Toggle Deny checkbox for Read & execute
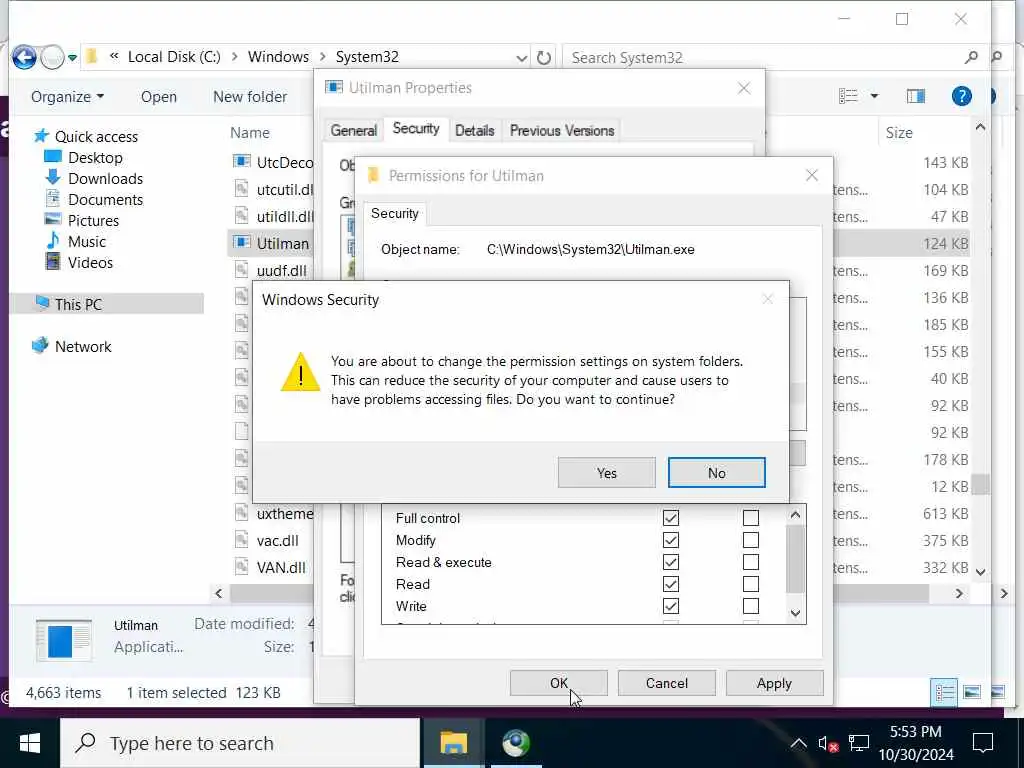1024x768 pixels. (x=751, y=562)
